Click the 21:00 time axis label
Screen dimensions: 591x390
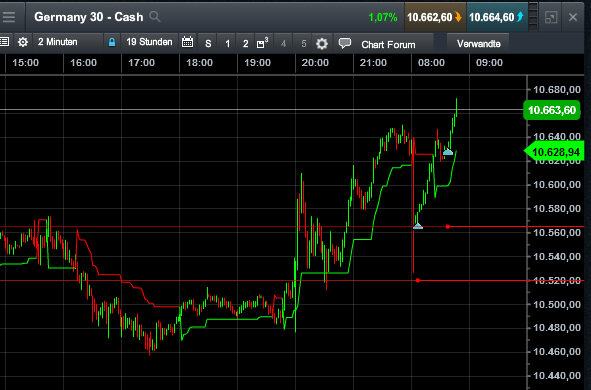373,63
